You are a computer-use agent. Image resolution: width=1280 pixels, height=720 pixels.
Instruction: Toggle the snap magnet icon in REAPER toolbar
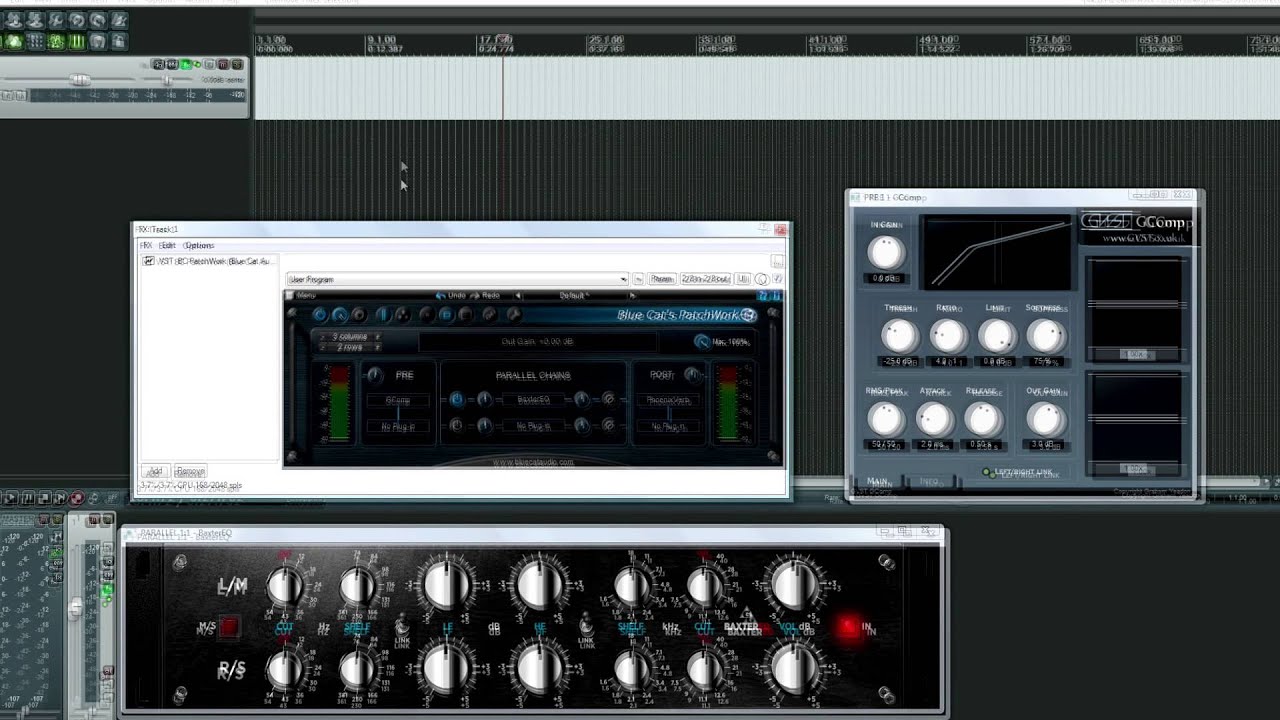pyautogui.click(x=98, y=41)
